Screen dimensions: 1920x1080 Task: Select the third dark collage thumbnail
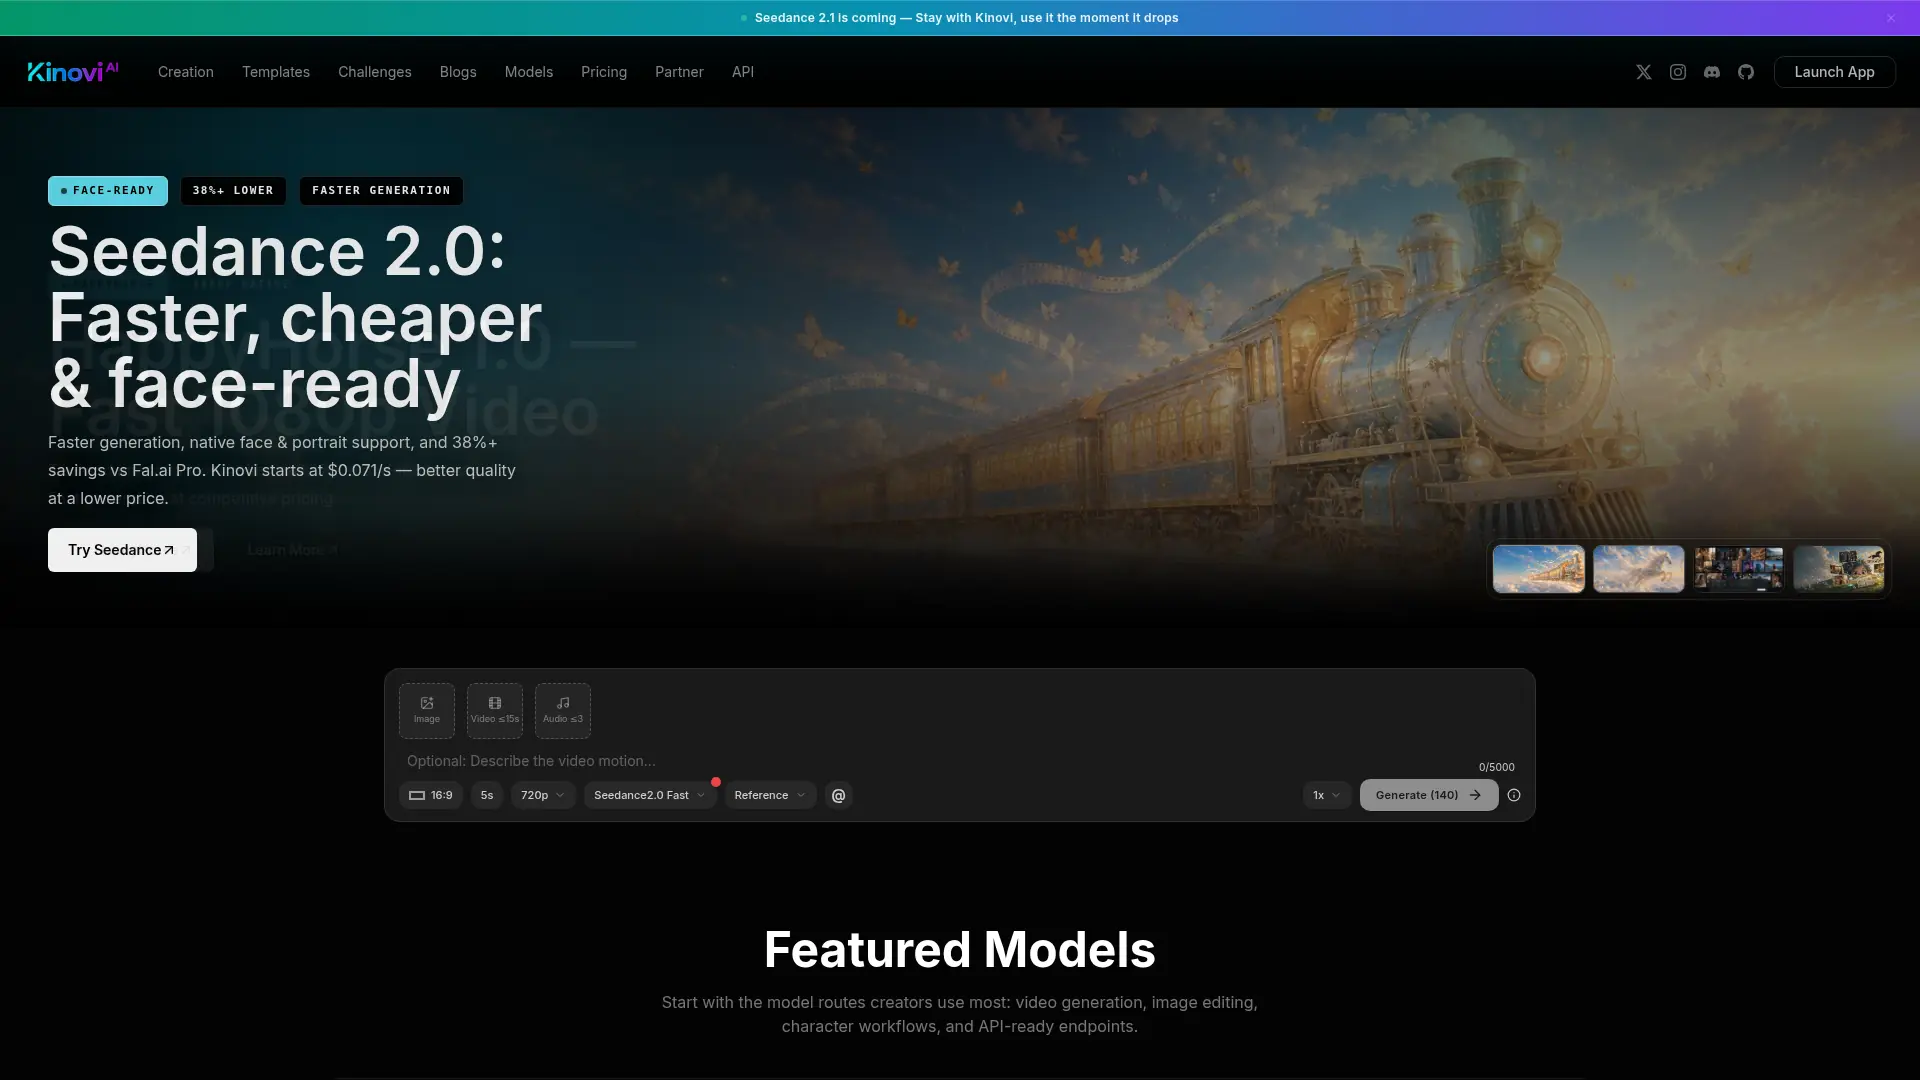1739,569
